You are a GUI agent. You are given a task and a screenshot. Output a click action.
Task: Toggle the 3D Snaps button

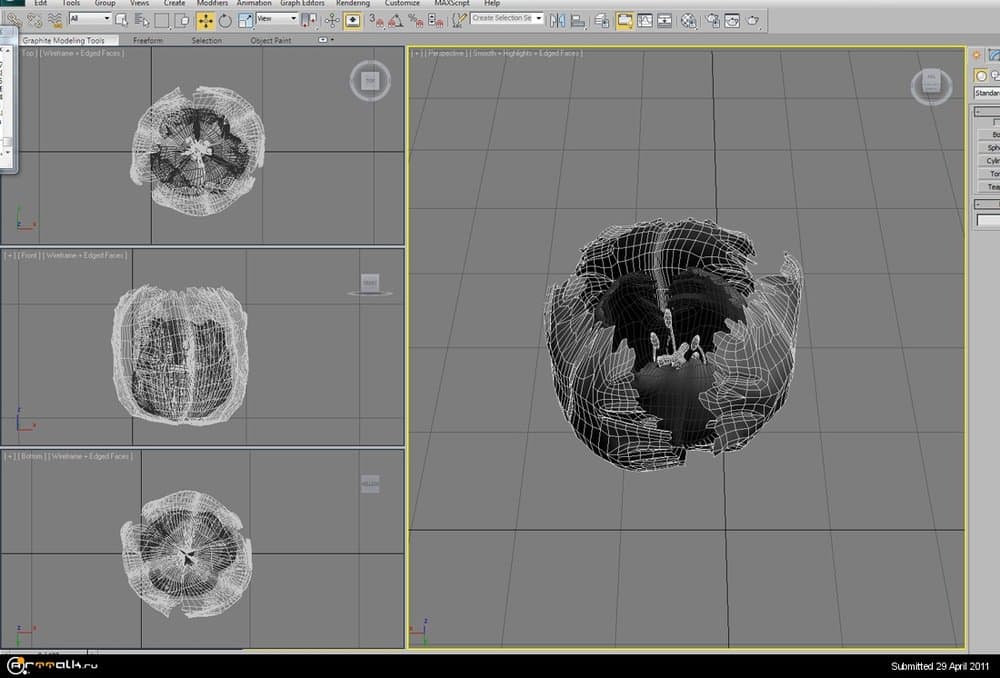point(376,20)
